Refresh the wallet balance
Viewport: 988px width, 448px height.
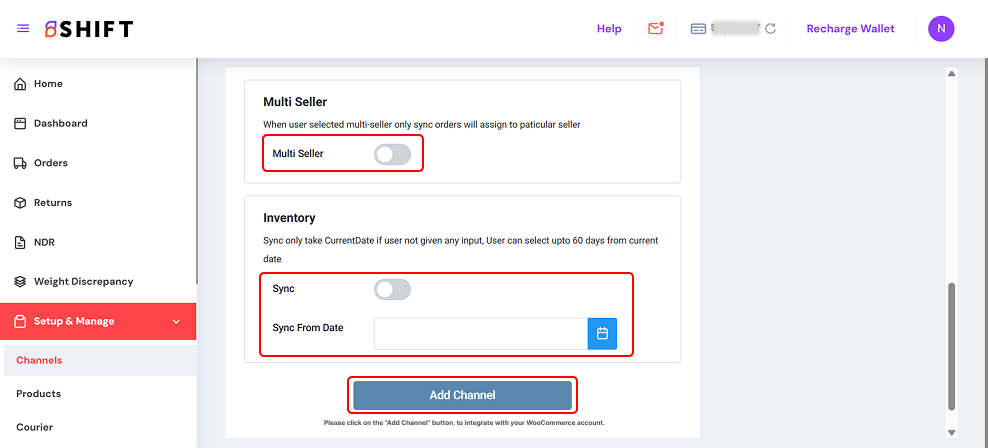tap(770, 29)
